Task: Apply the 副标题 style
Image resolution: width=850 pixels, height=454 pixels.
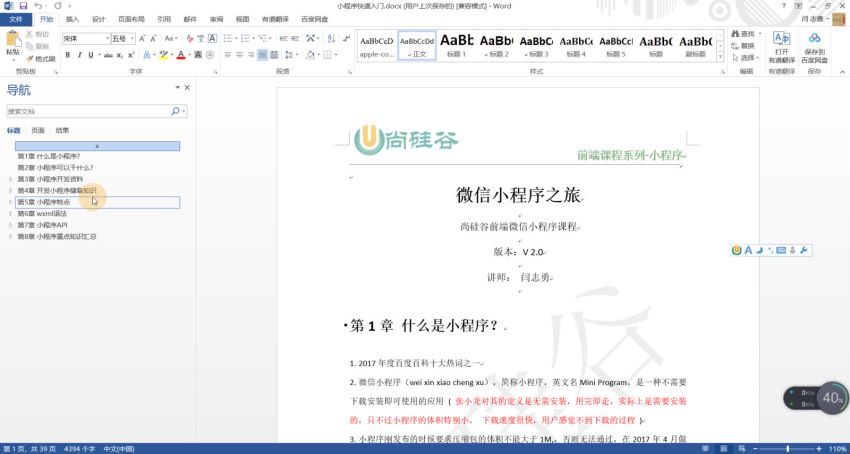Action: click(x=696, y=46)
